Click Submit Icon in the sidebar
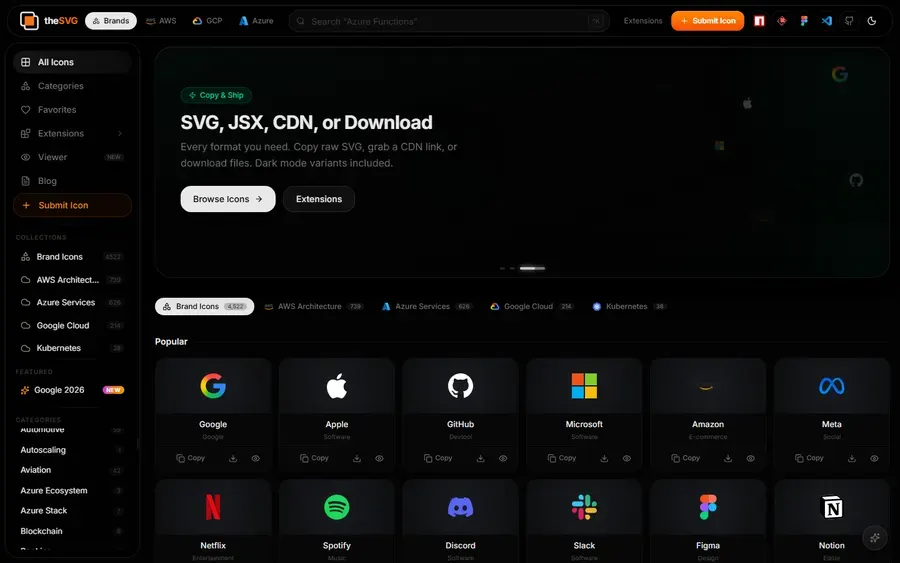Screen dimensions: 900x563 tap(72, 205)
